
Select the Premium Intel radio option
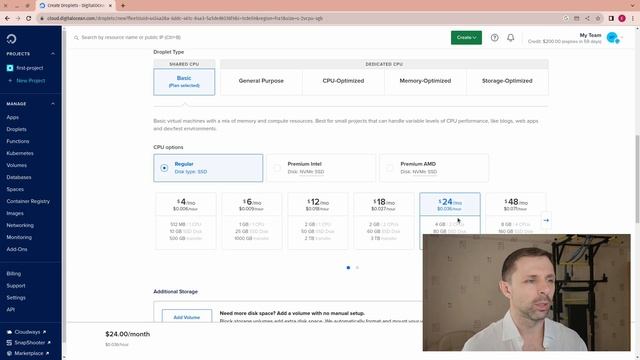pyautogui.click(x=277, y=168)
